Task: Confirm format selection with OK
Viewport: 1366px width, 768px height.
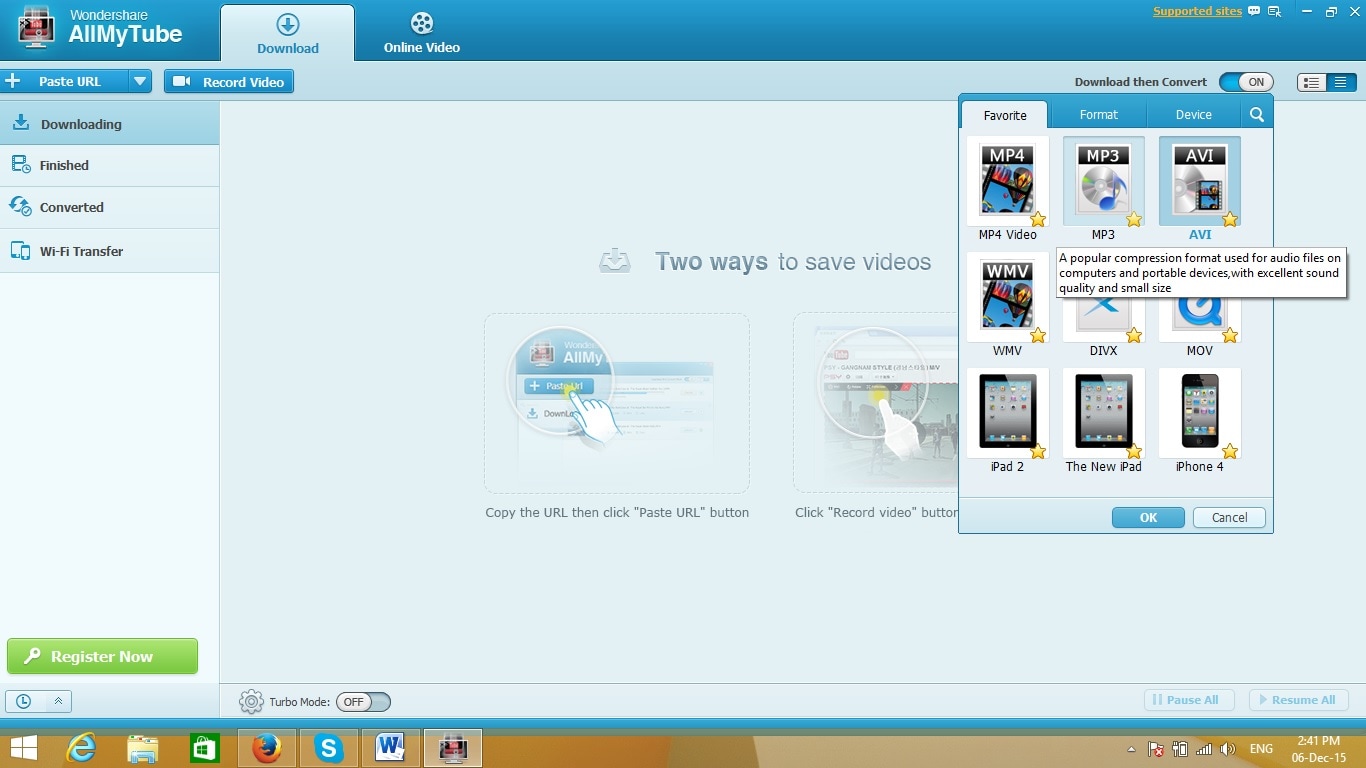Action: coord(1148,517)
